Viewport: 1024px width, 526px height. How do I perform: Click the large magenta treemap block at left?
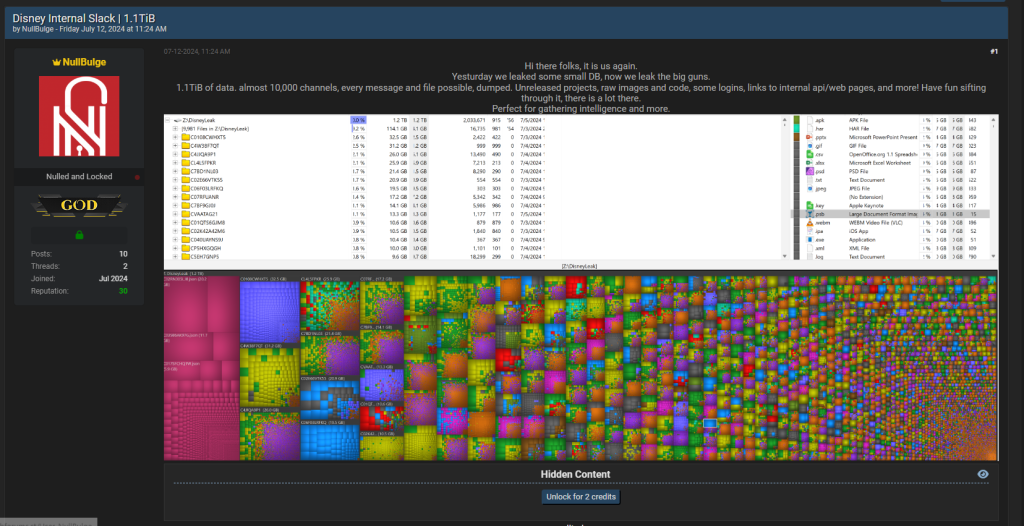(x=200, y=370)
